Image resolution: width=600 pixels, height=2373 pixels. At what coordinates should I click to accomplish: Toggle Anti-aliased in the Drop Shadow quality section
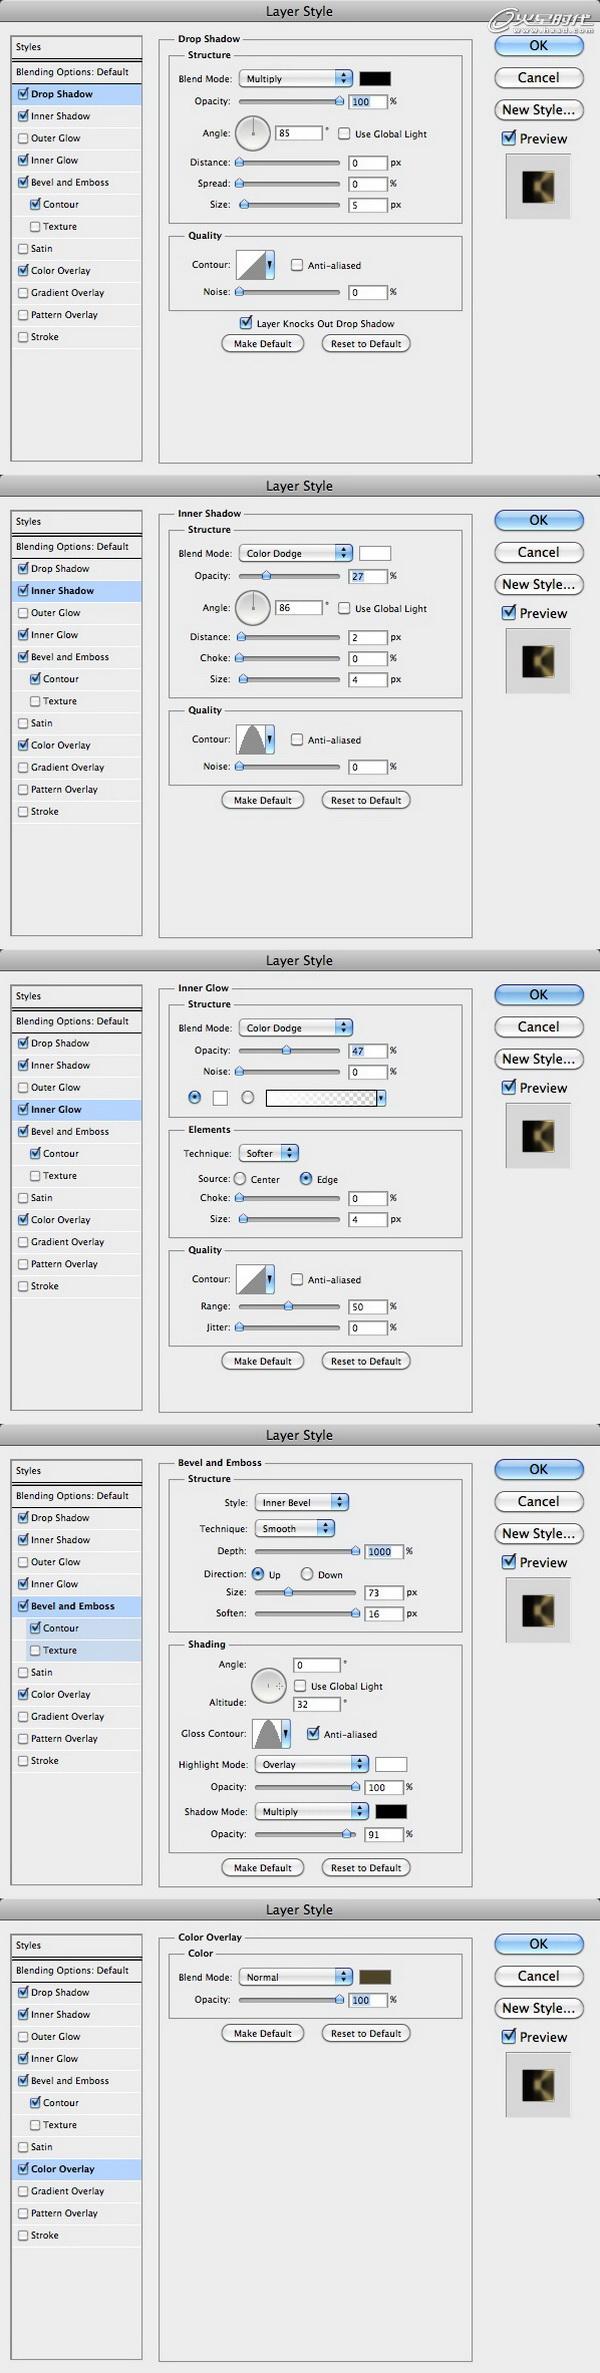coord(297,265)
